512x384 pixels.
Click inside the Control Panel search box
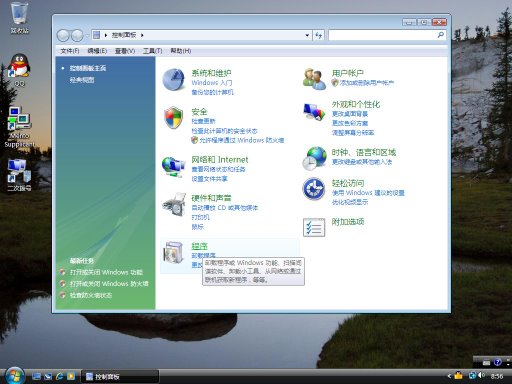coord(383,35)
